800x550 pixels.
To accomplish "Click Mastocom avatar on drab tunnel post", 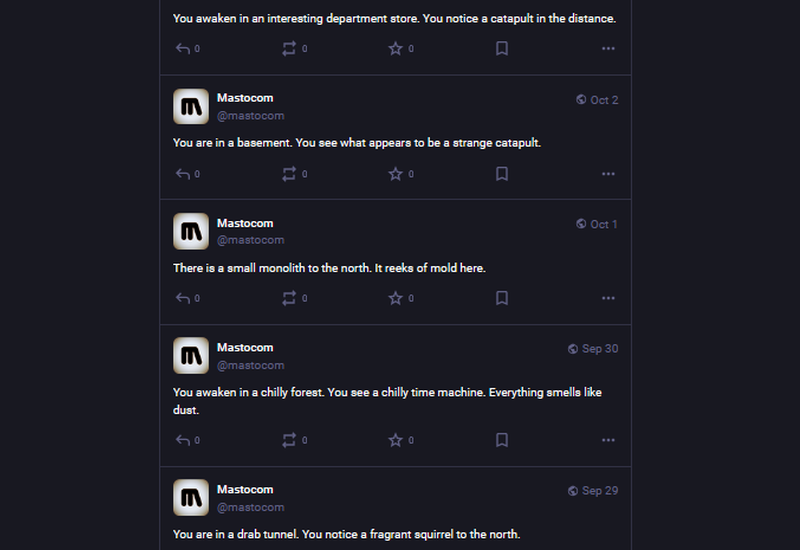I will pyautogui.click(x=191, y=497).
